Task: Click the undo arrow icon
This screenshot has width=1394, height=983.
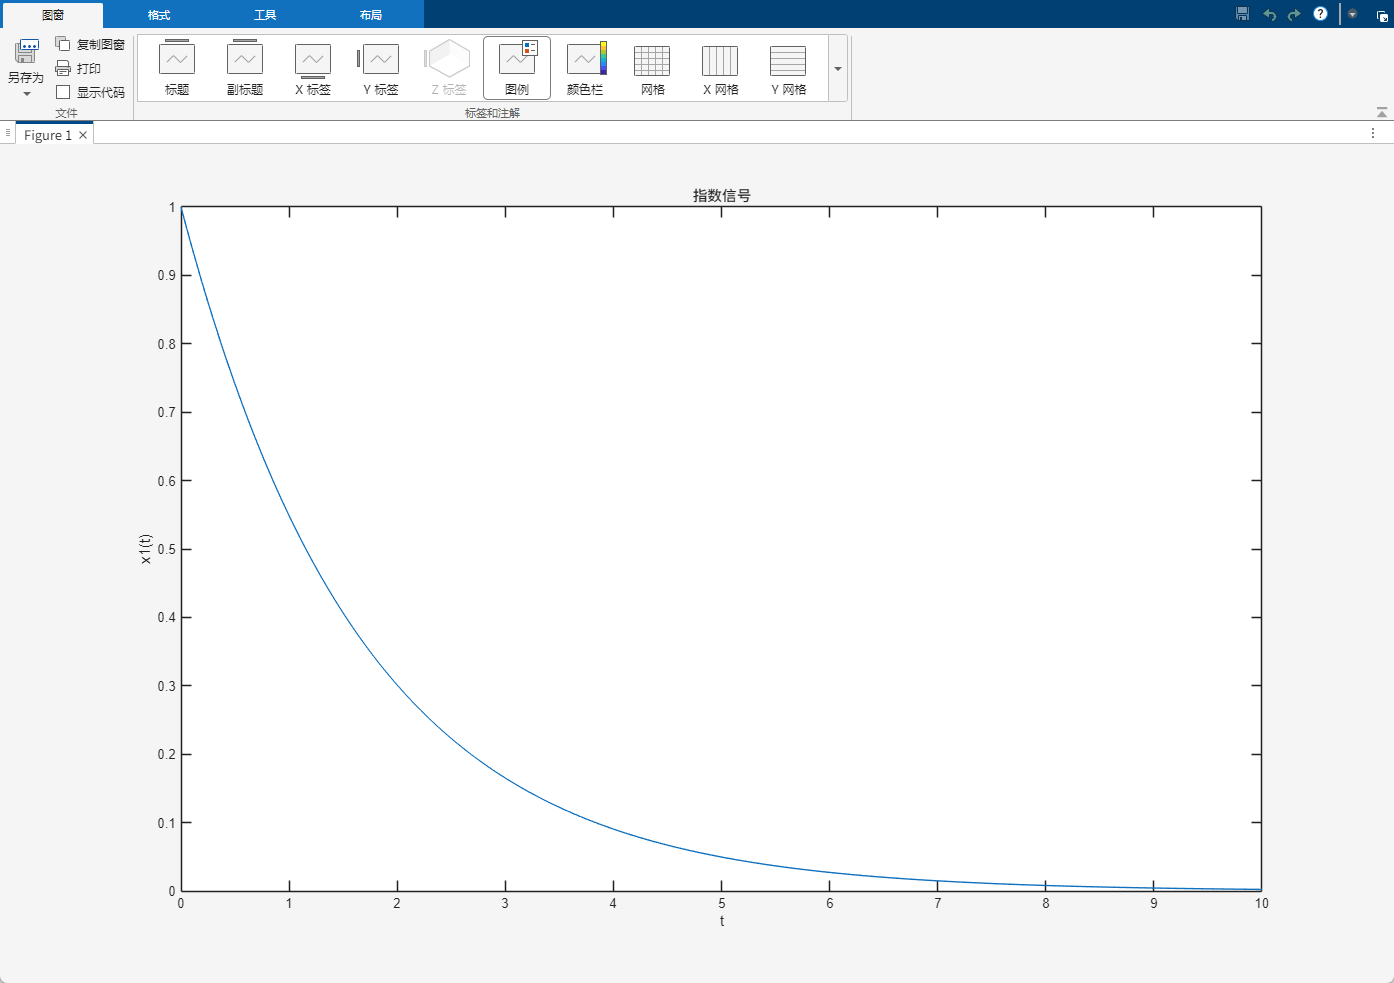Action: [1269, 14]
